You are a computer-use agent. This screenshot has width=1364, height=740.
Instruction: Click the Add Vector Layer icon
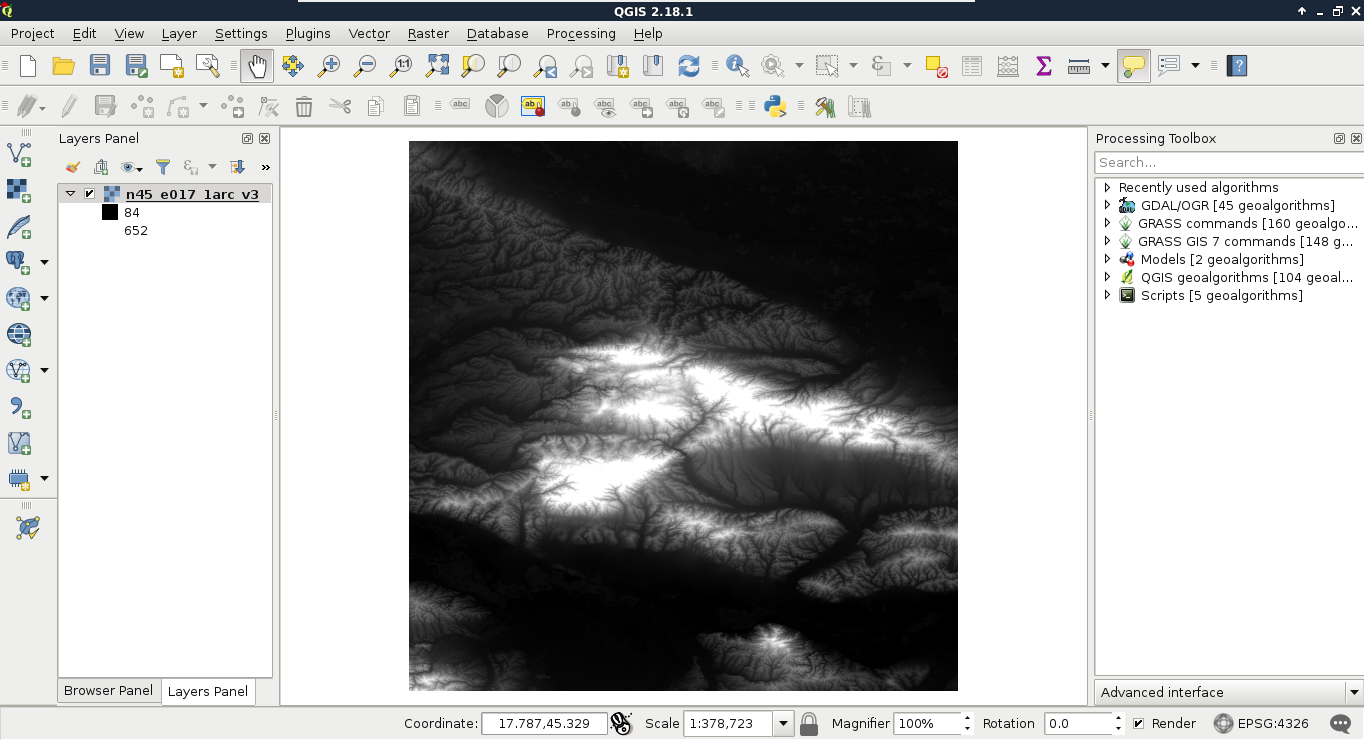(18, 154)
